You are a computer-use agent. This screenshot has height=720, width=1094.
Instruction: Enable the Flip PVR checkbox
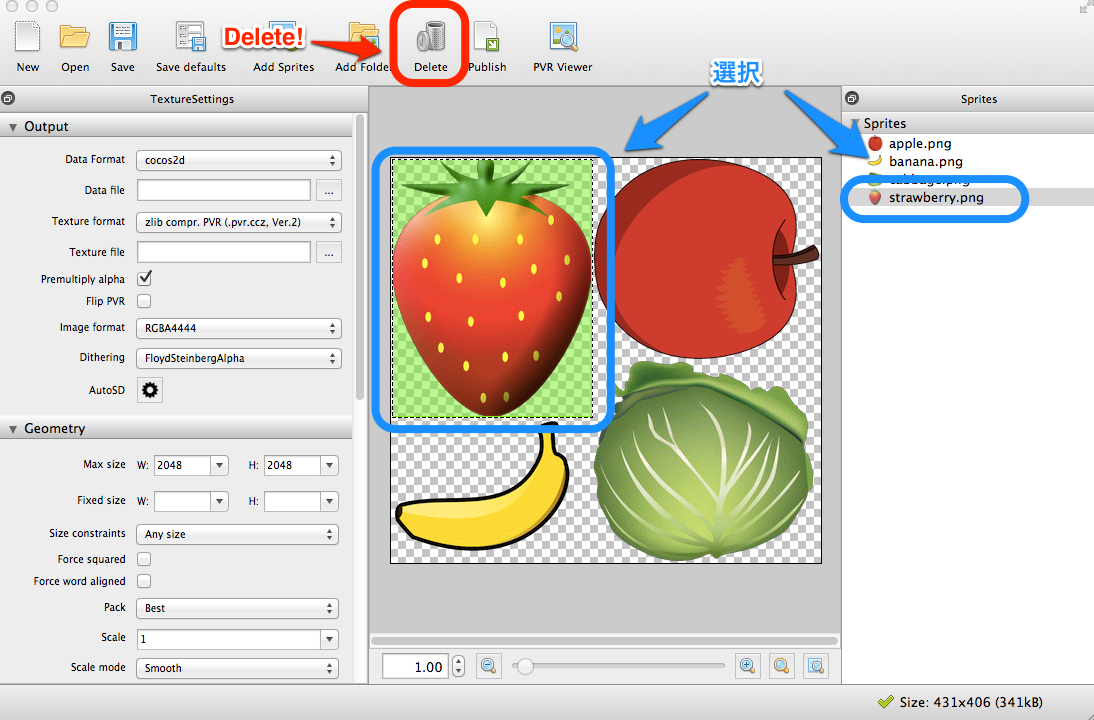coord(144,301)
